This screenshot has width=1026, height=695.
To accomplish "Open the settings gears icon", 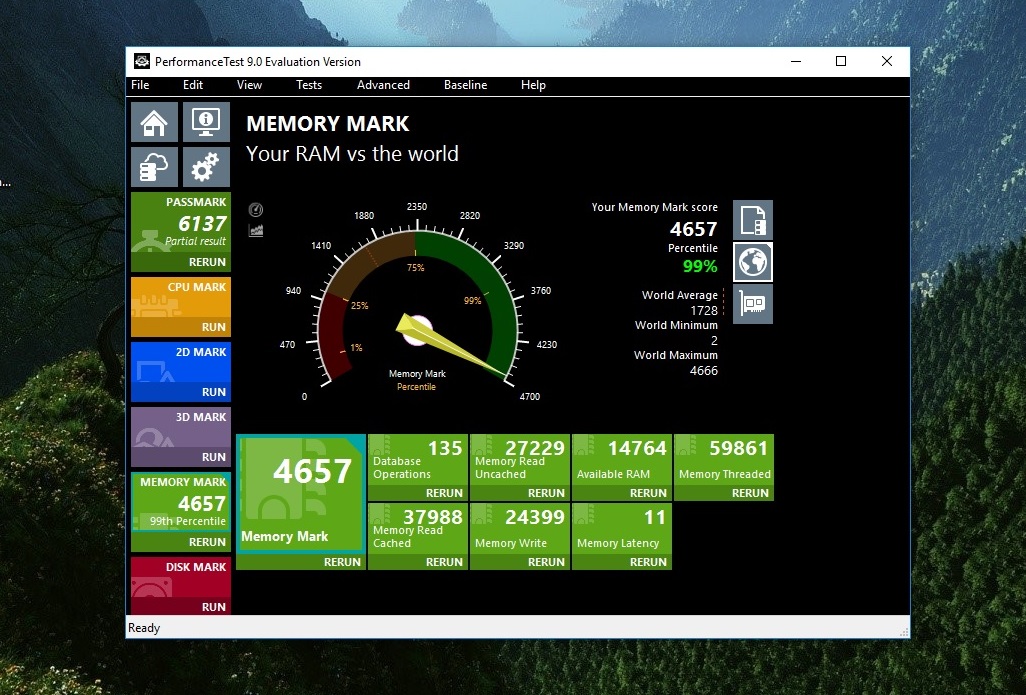I will (x=206, y=167).
